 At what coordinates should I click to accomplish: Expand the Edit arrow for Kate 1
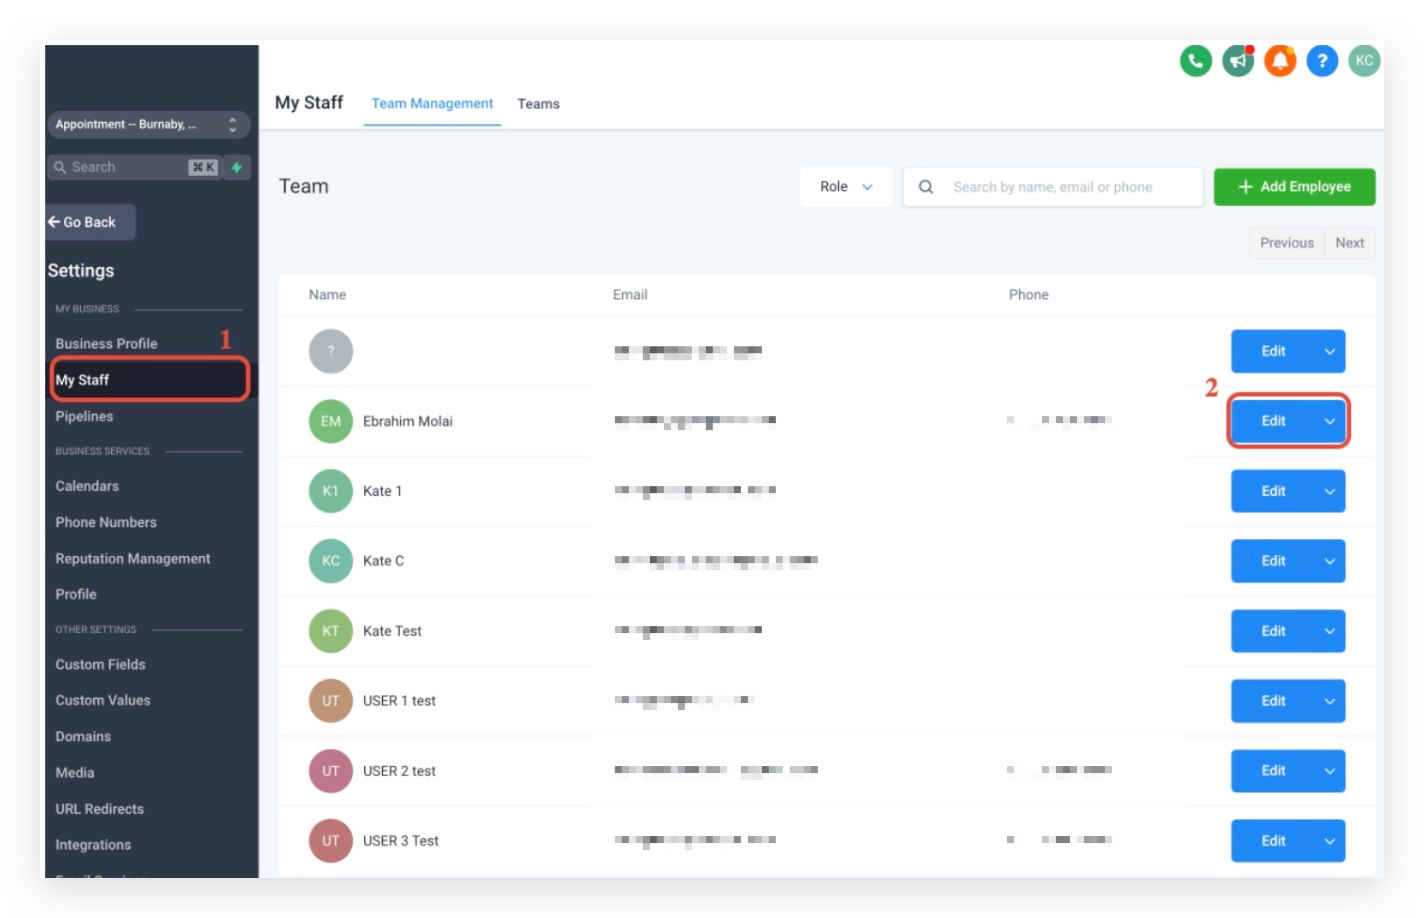coord(1330,491)
